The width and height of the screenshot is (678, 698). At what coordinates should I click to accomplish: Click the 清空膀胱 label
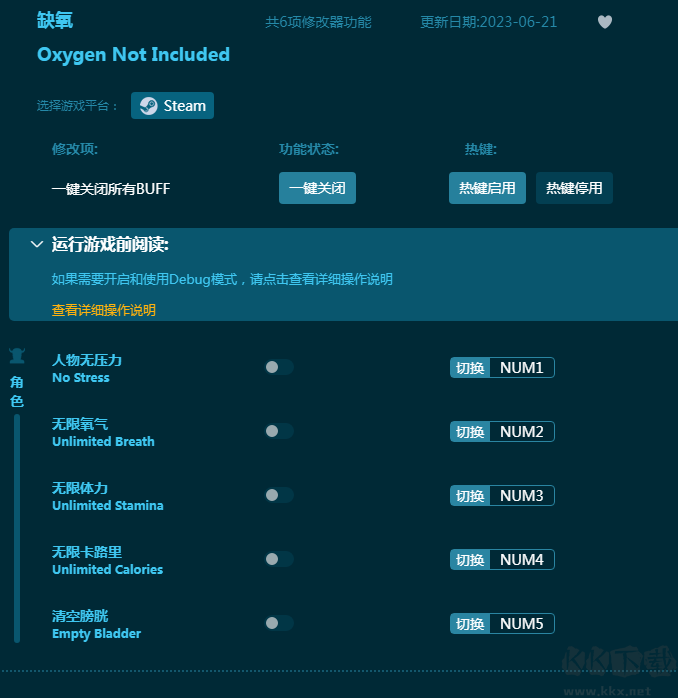click(x=80, y=616)
